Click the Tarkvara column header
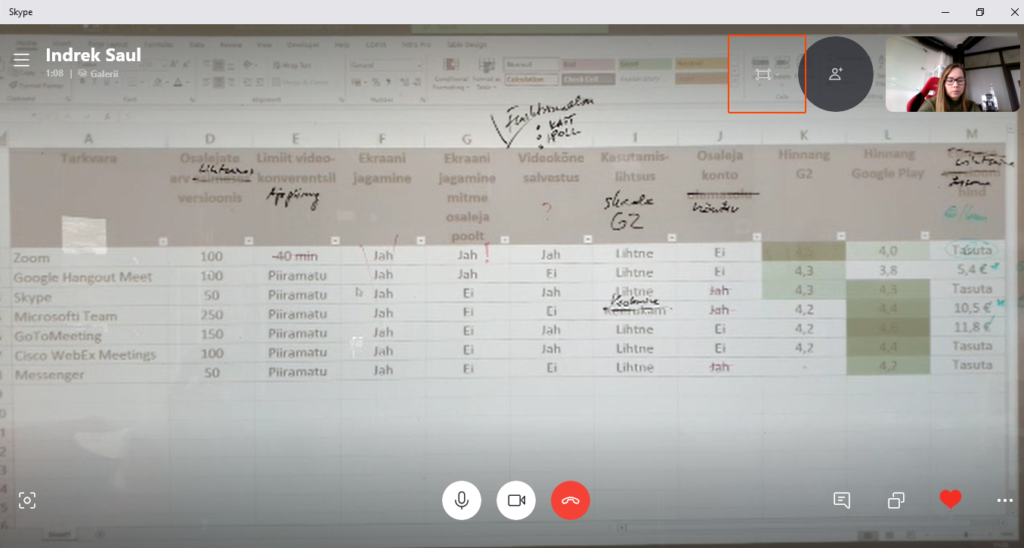1024x548 pixels. (89, 159)
